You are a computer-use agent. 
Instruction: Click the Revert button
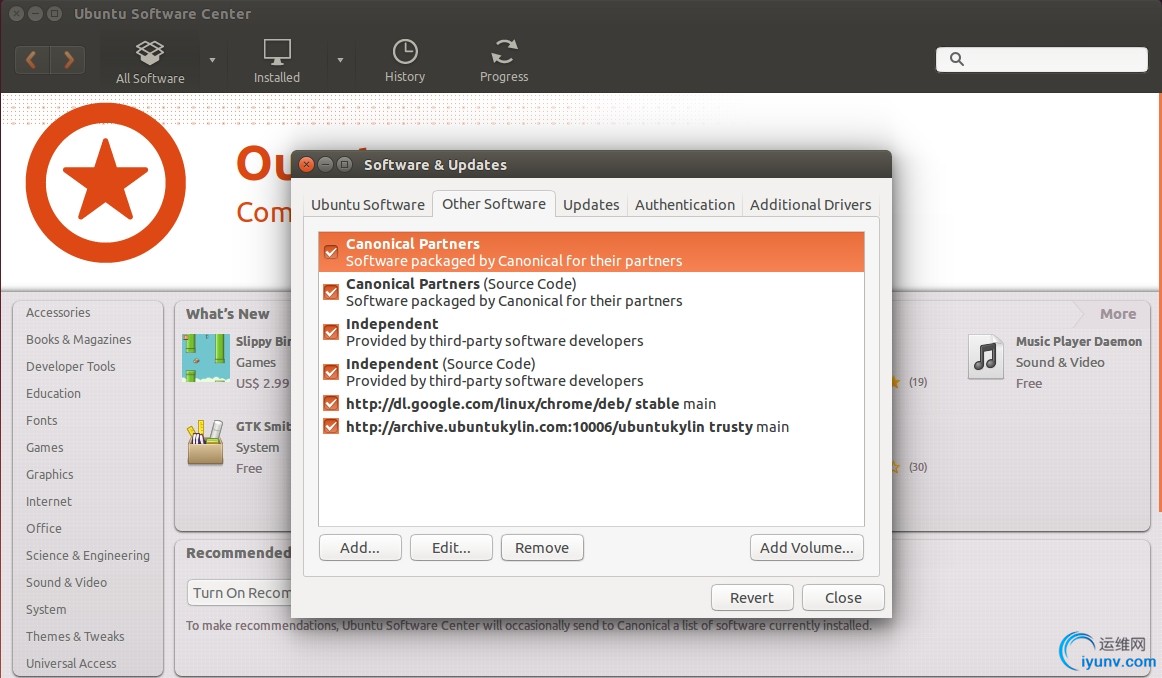751,597
